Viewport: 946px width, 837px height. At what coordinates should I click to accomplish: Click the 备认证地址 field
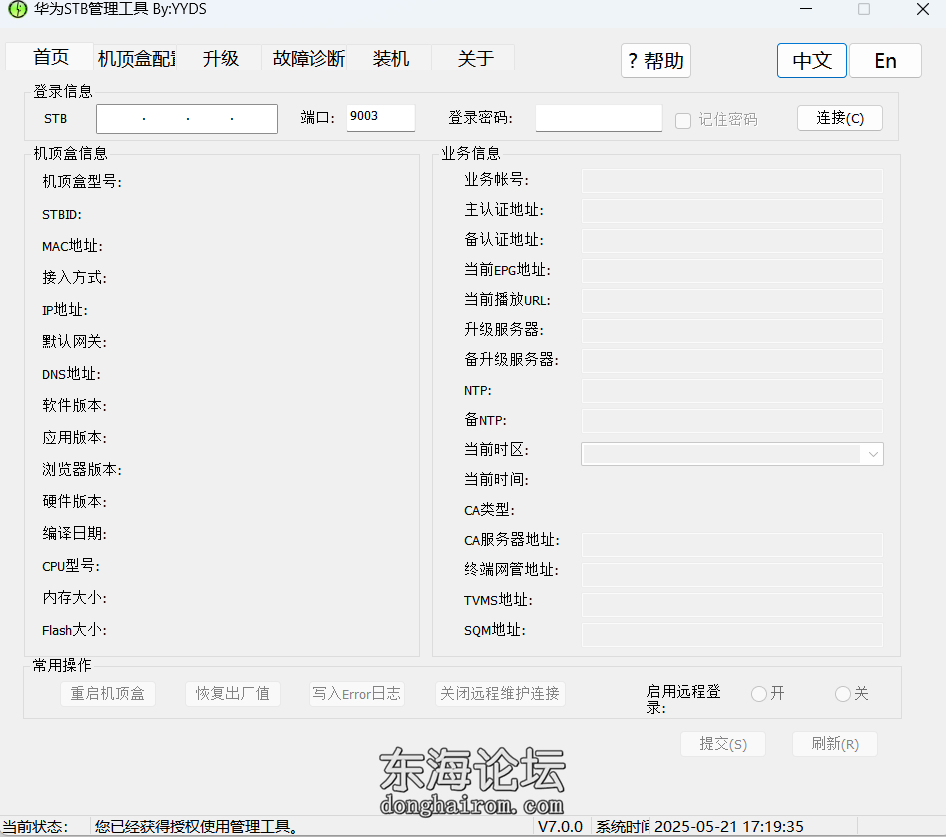tap(732, 241)
